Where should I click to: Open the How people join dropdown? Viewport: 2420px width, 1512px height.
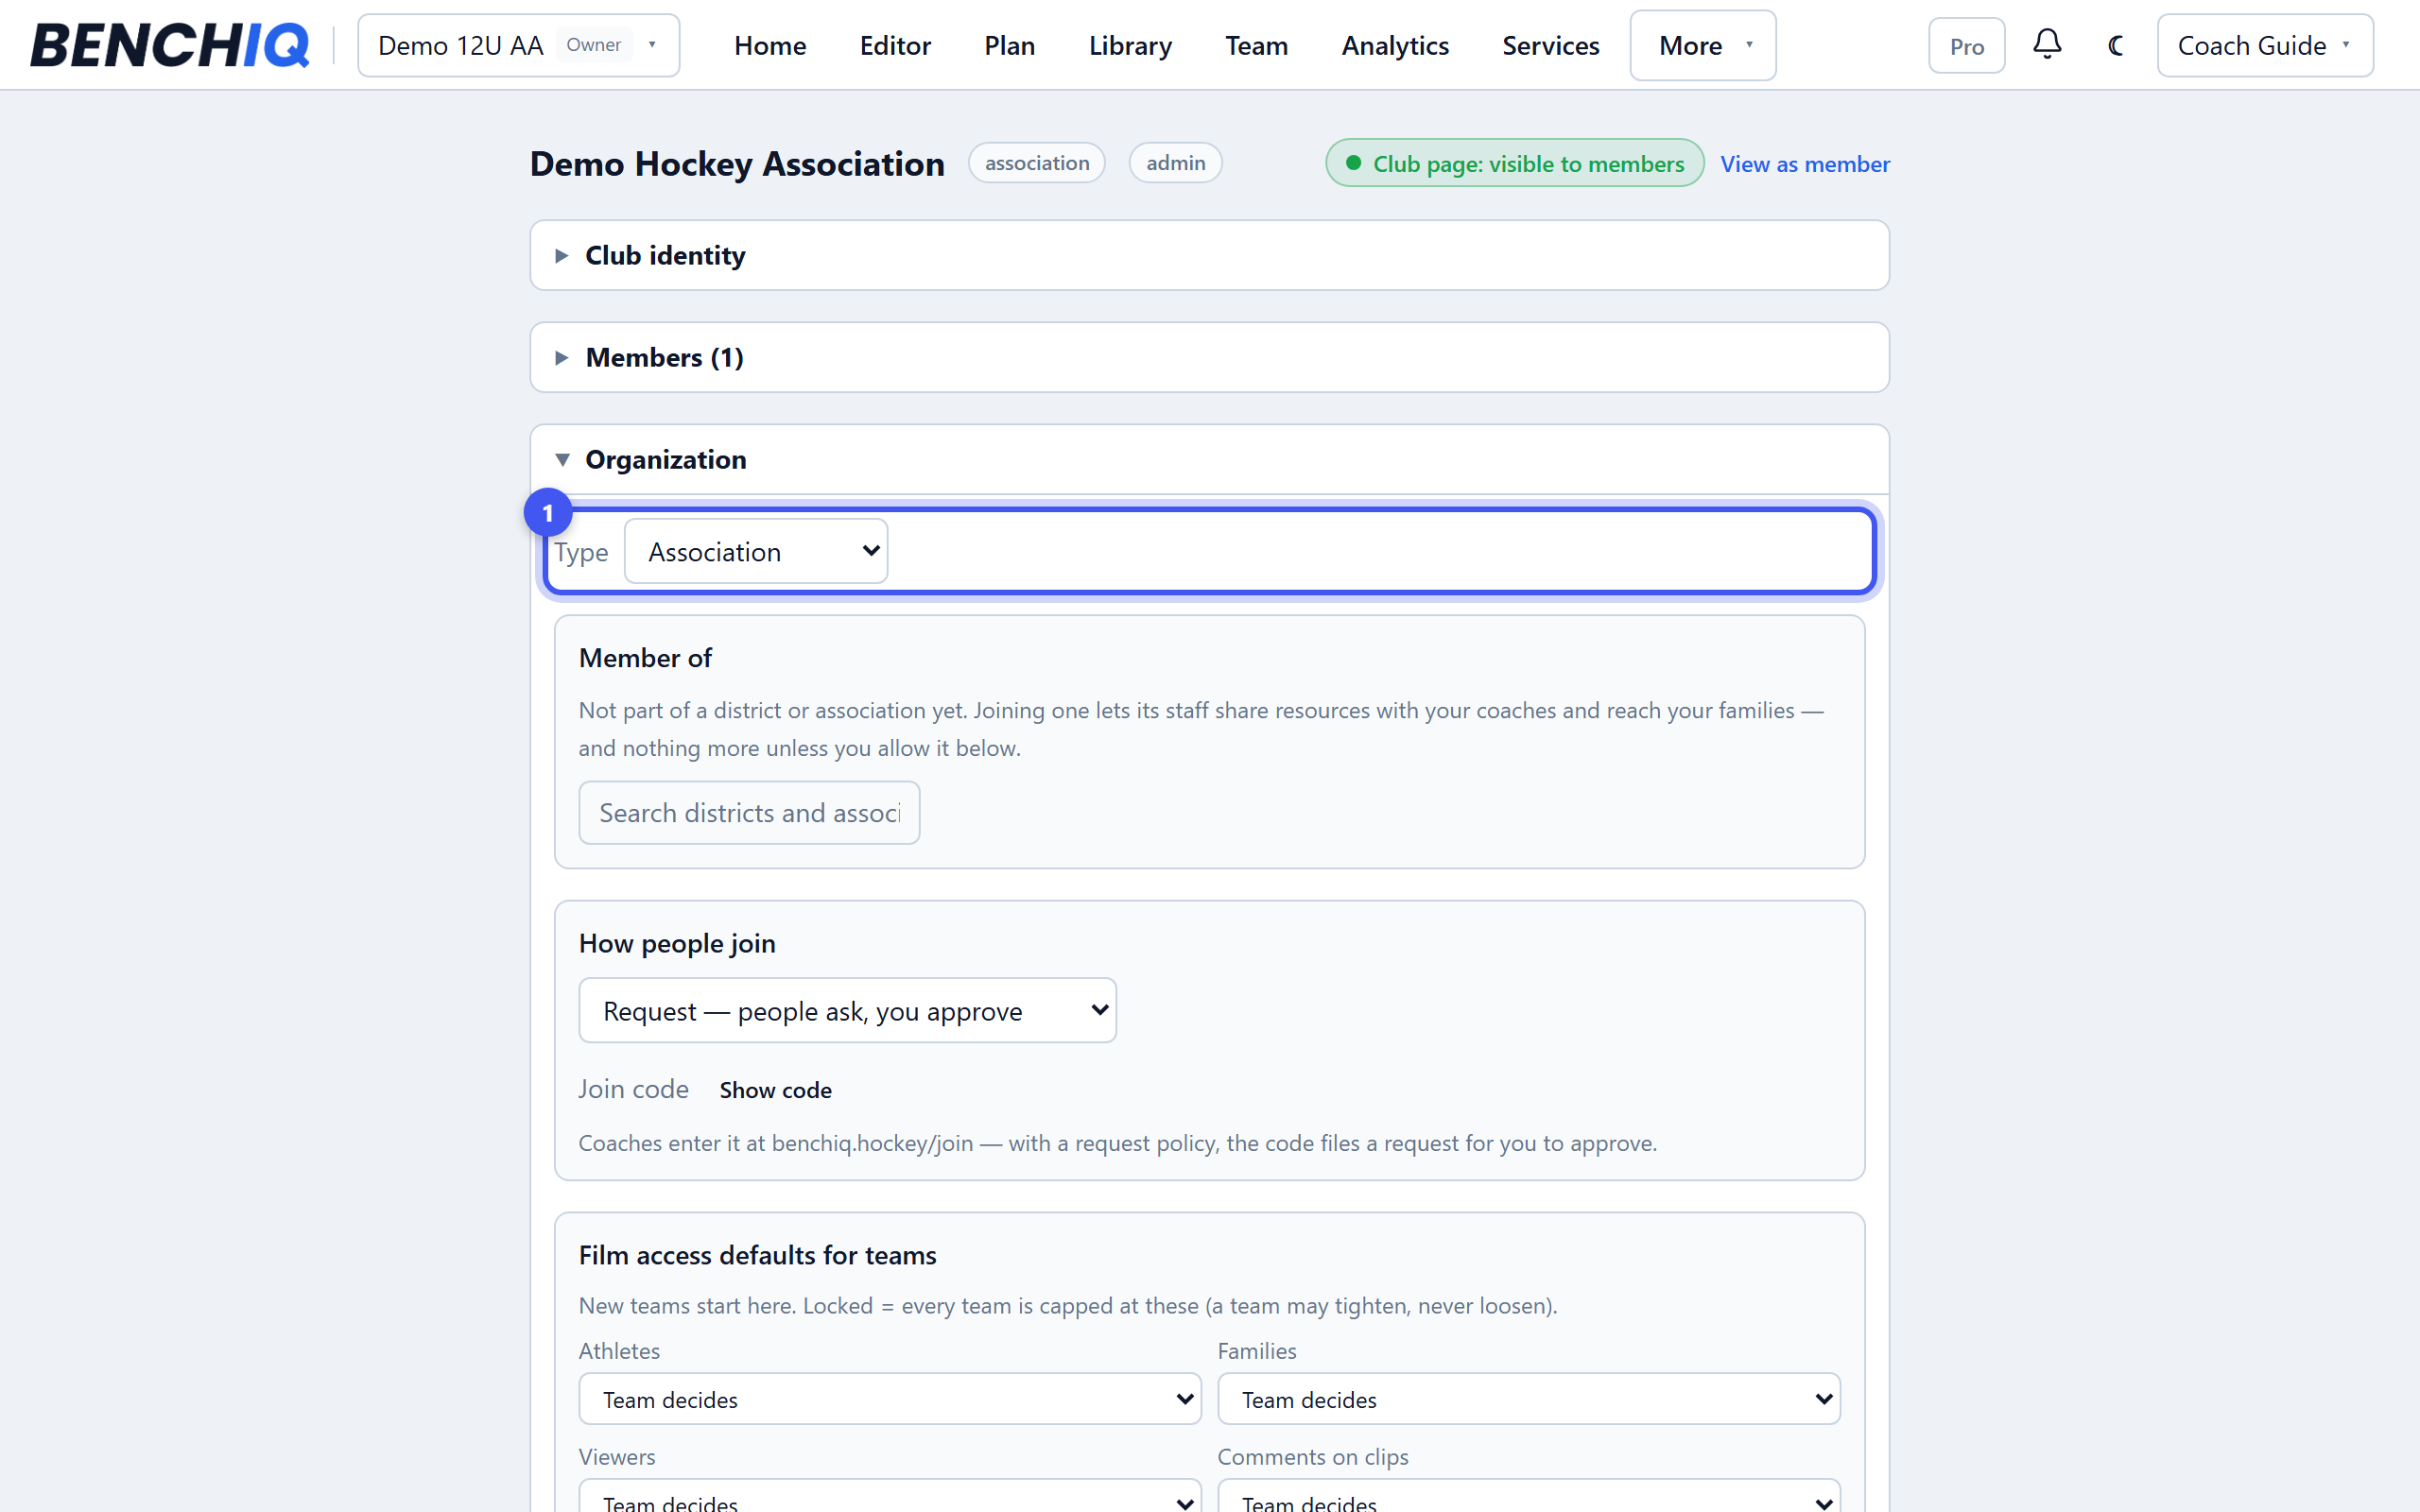(847, 1010)
